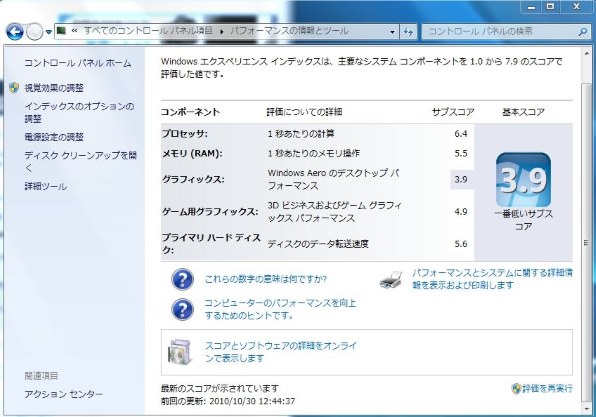Minimize the window
Image resolution: width=596 pixels, height=417 pixels.
click(532, 7)
